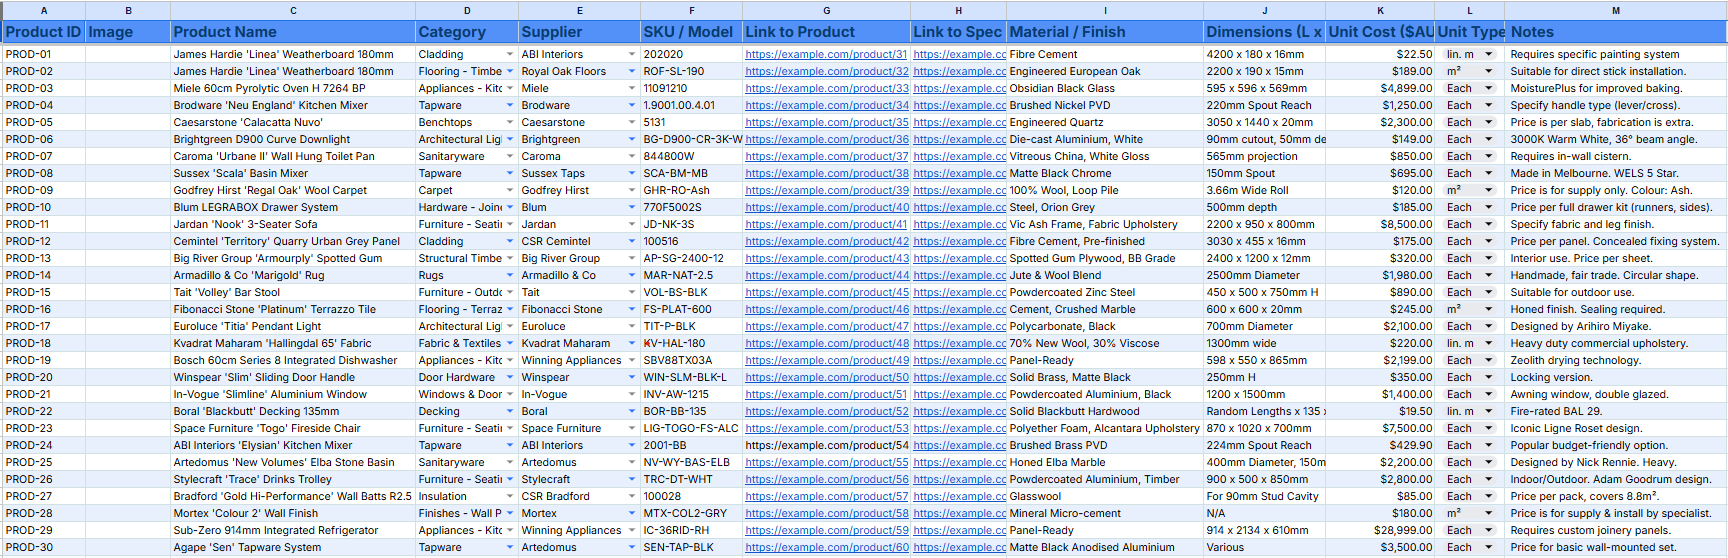This screenshot has width=1728, height=558.
Task: Open Supplier dropdown for PROD-30 Artedomus
Action: (x=632, y=548)
